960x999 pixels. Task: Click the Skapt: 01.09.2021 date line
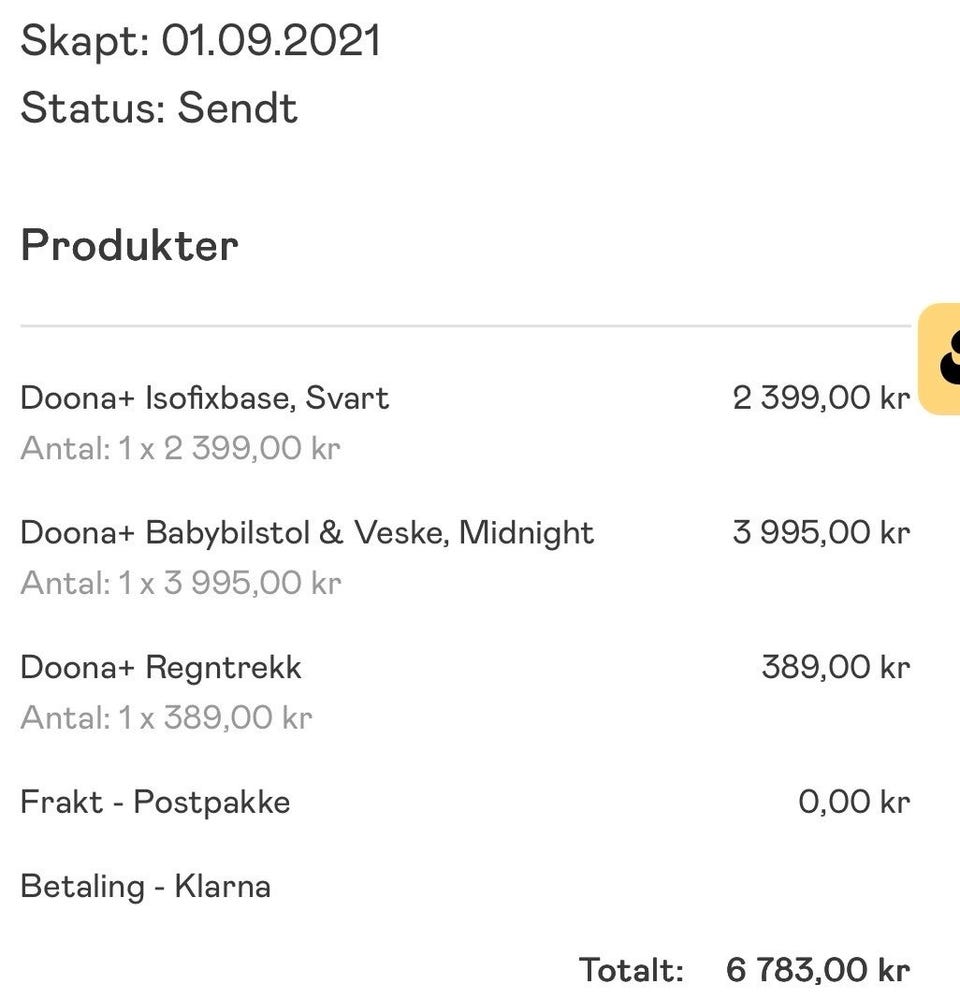click(201, 41)
